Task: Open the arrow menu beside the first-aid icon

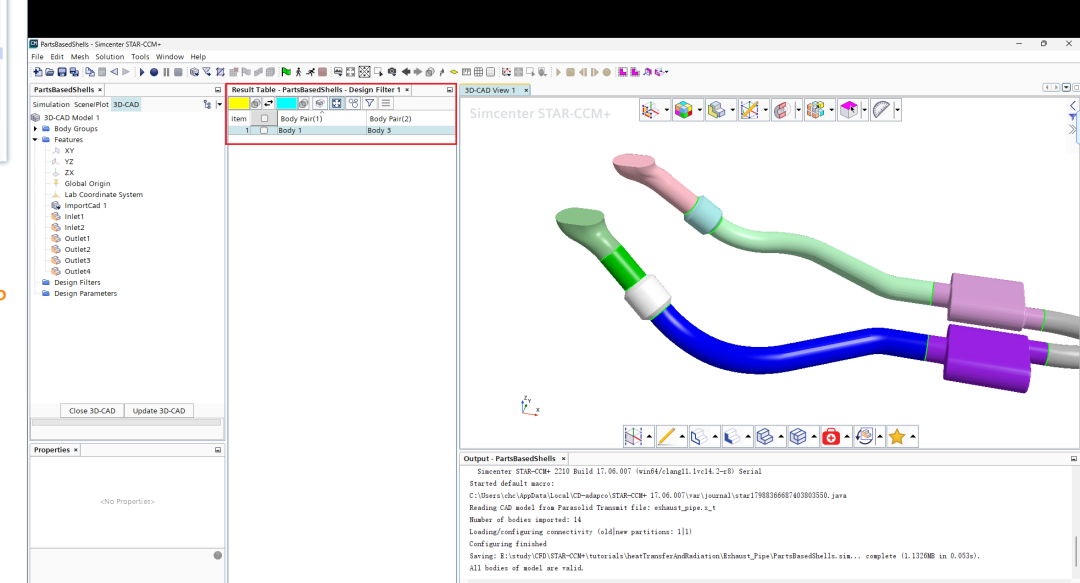Action: pos(847,436)
